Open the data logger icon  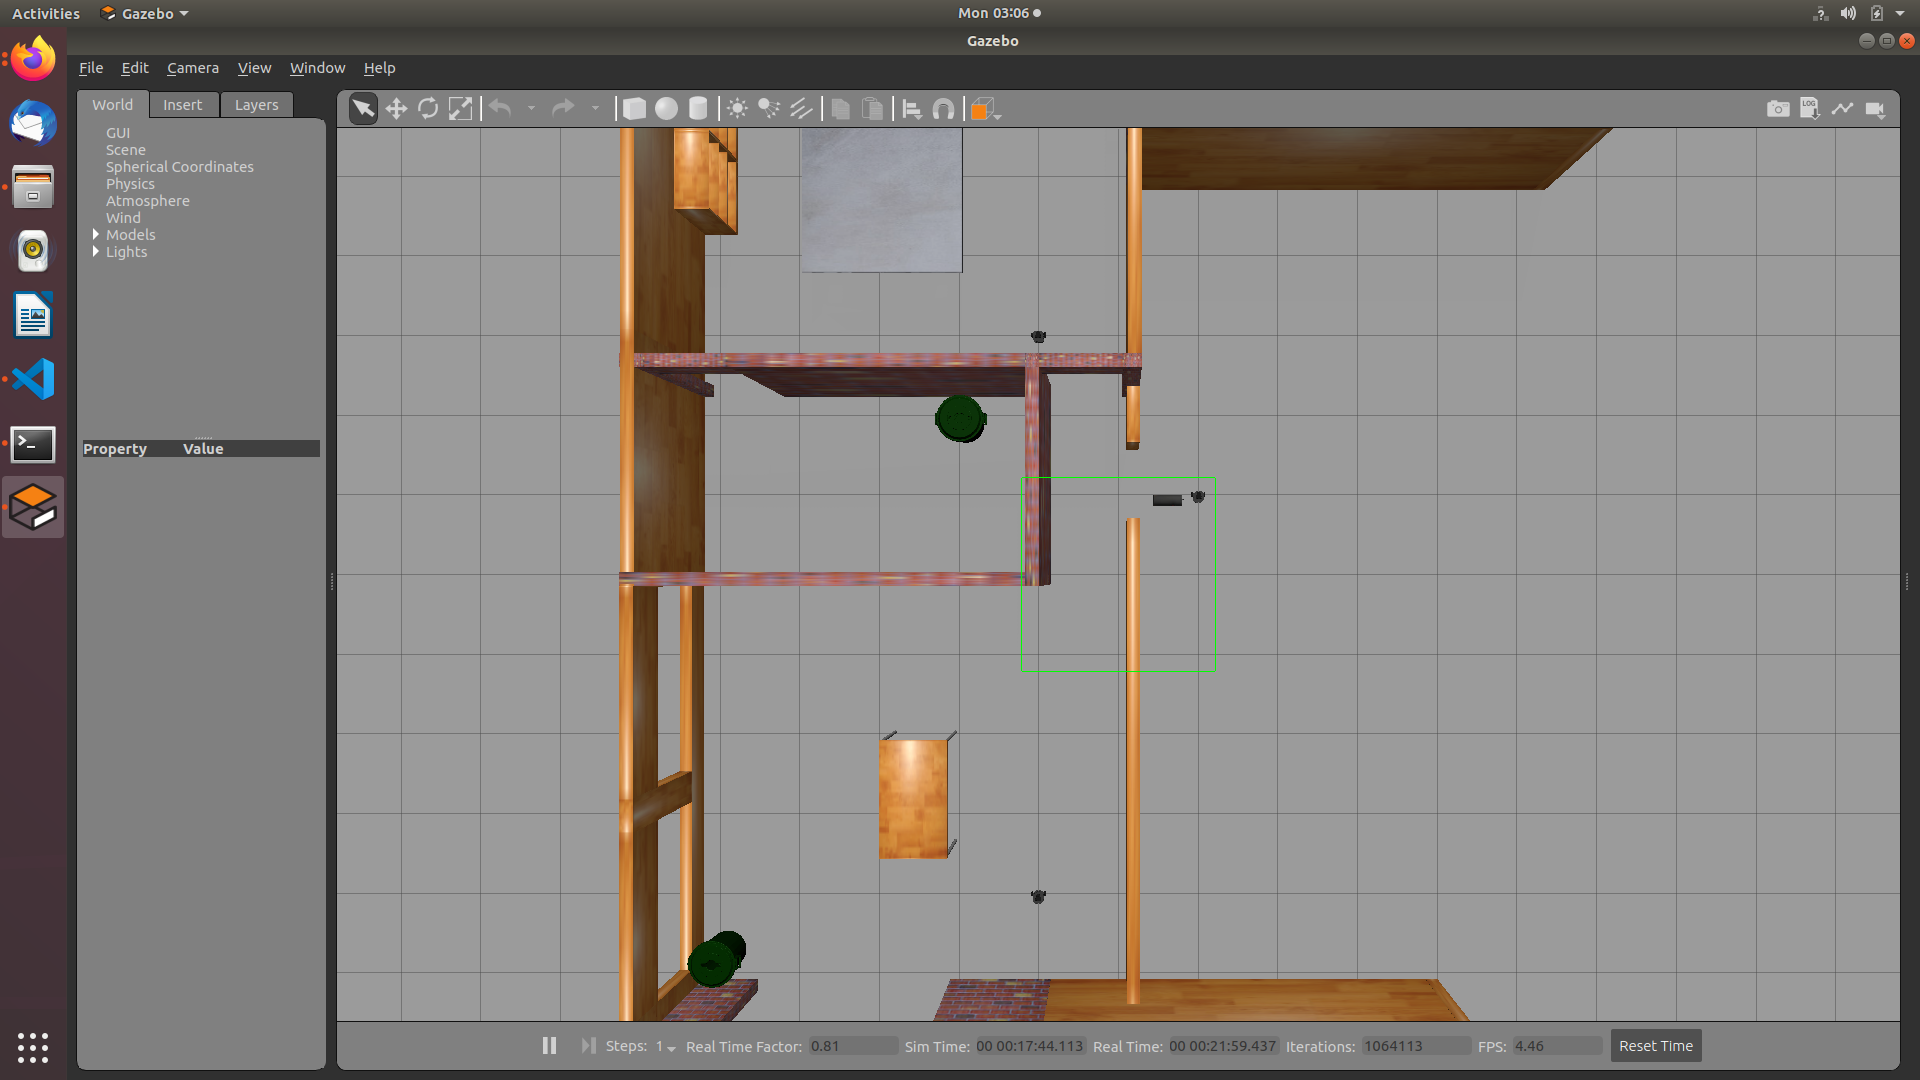click(x=1810, y=108)
